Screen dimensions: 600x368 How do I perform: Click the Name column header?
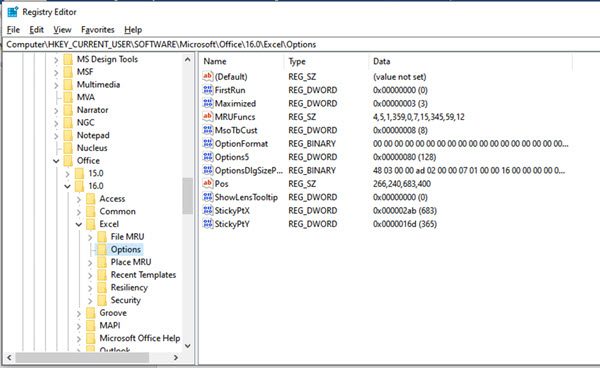point(242,61)
